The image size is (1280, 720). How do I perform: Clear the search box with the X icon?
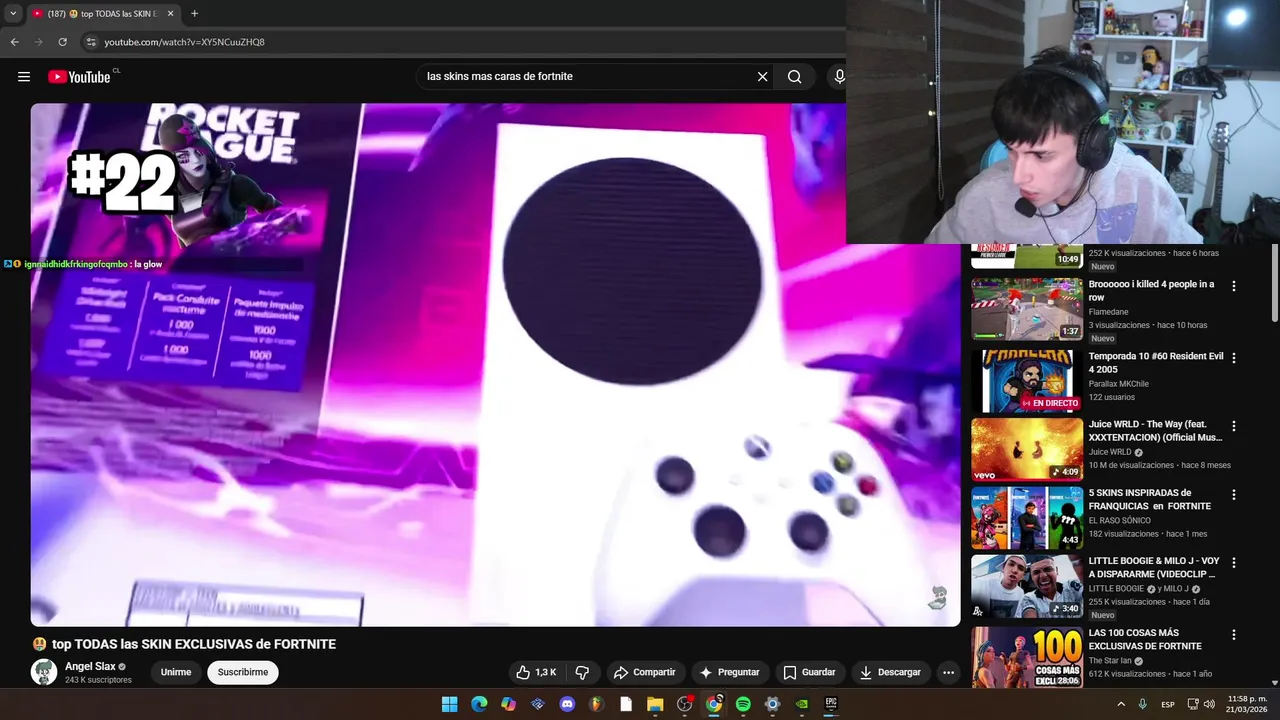pyautogui.click(x=762, y=77)
